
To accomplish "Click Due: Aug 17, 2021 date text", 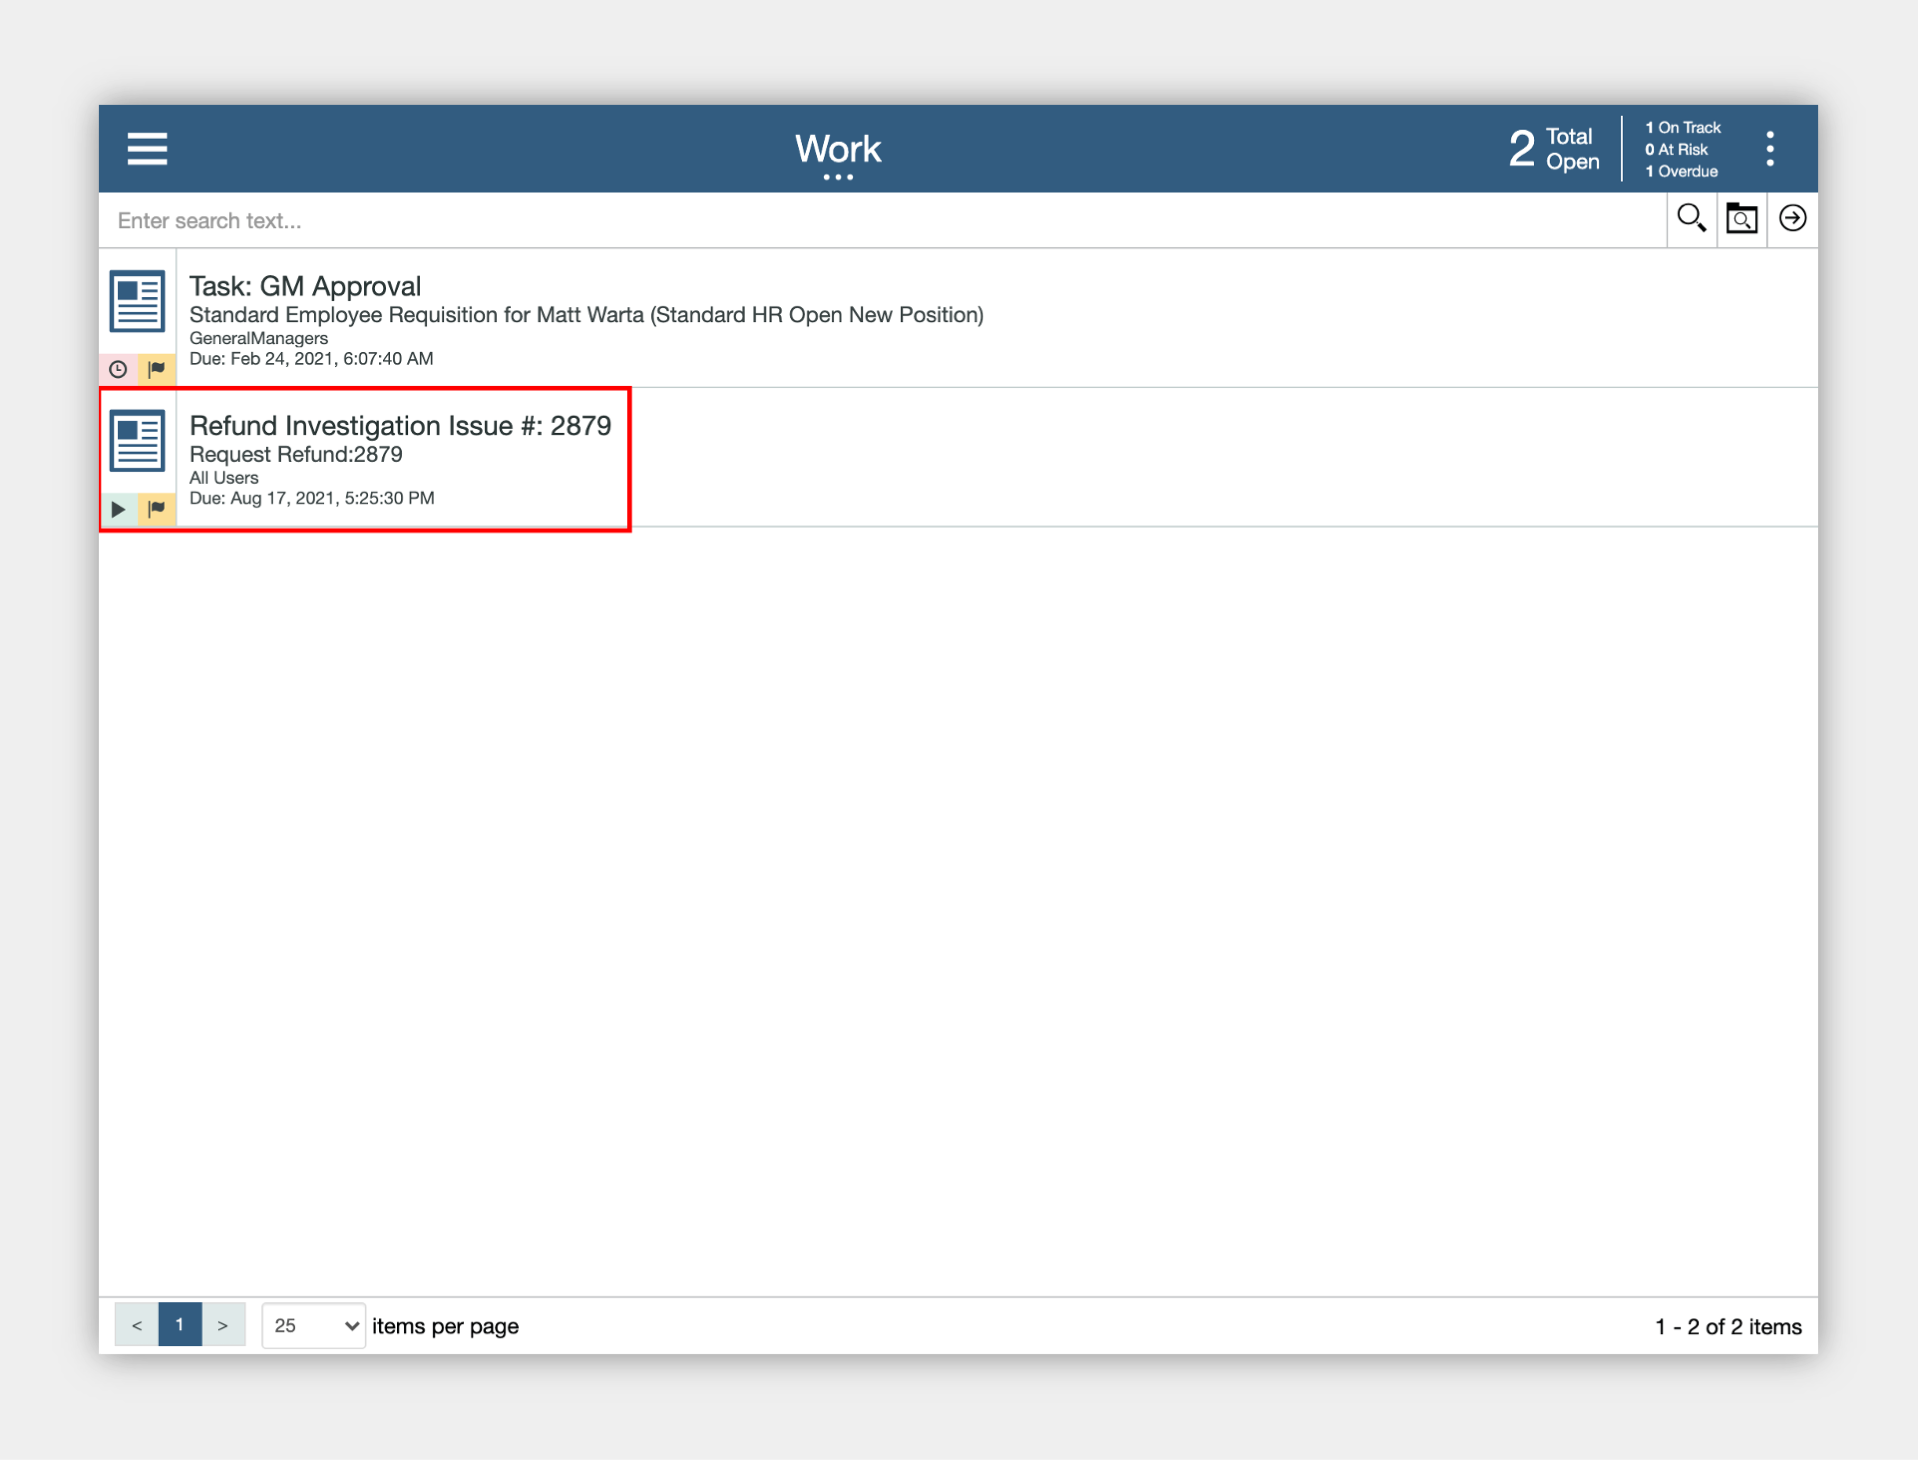I will (x=312, y=498).
